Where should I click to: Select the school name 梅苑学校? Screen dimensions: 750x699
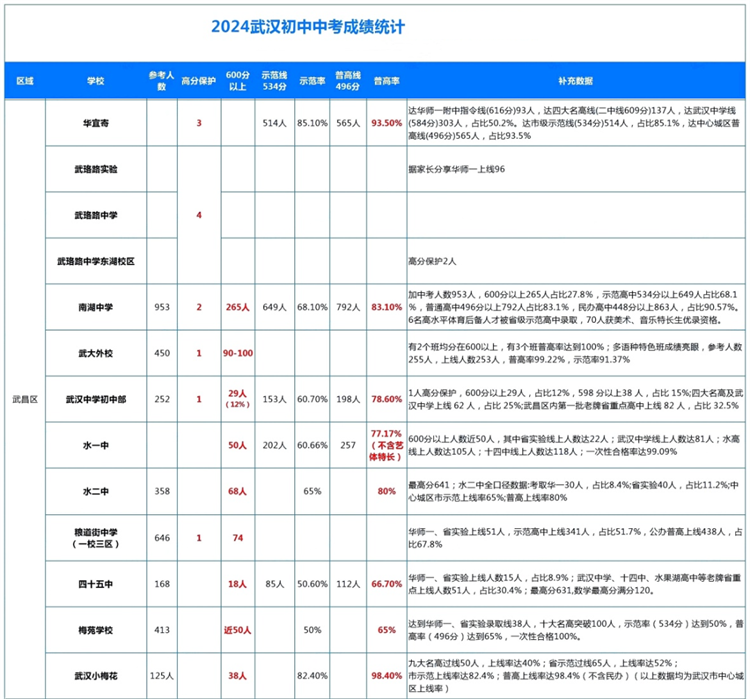click(x=96, y=630)
